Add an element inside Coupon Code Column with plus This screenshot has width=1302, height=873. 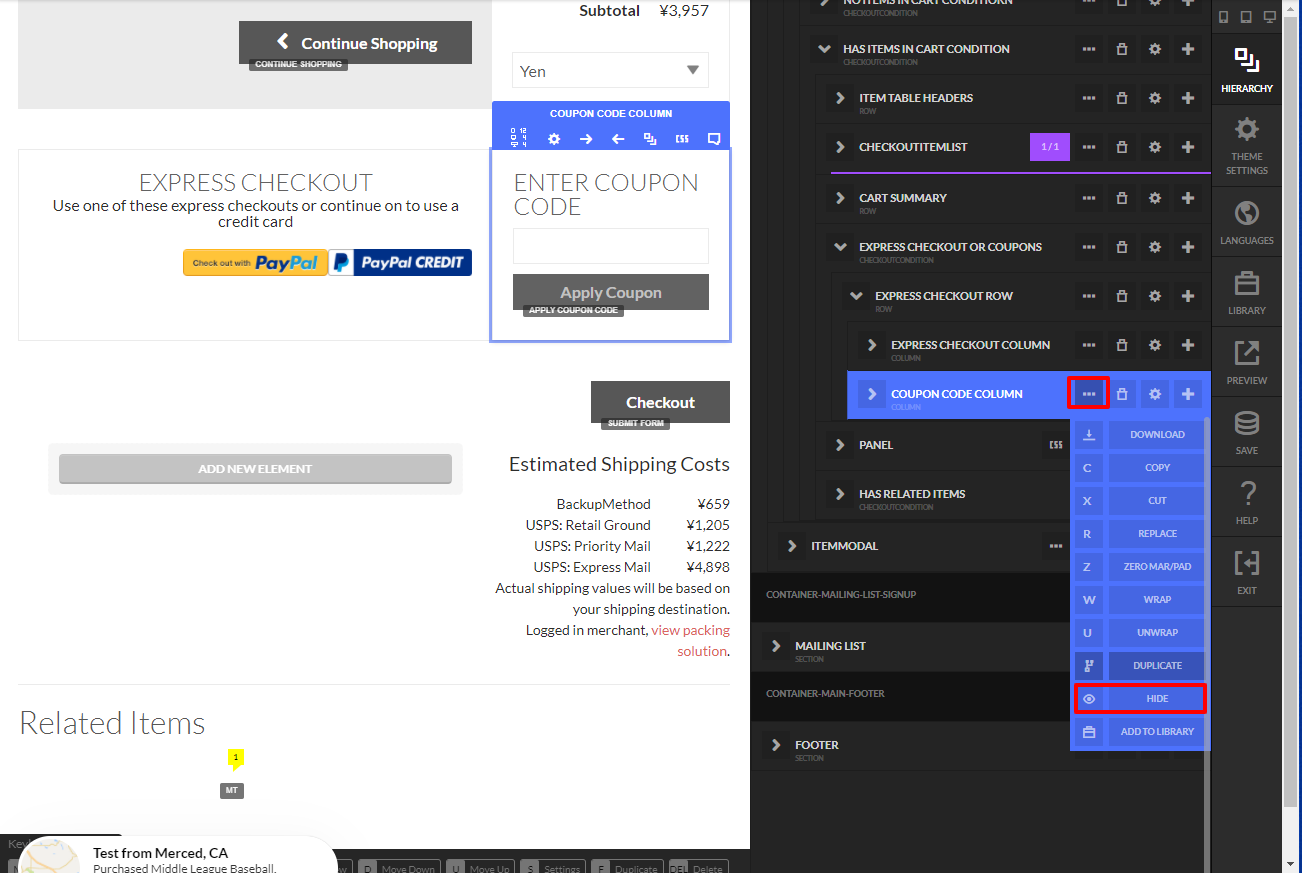[x=1188, y=394]
